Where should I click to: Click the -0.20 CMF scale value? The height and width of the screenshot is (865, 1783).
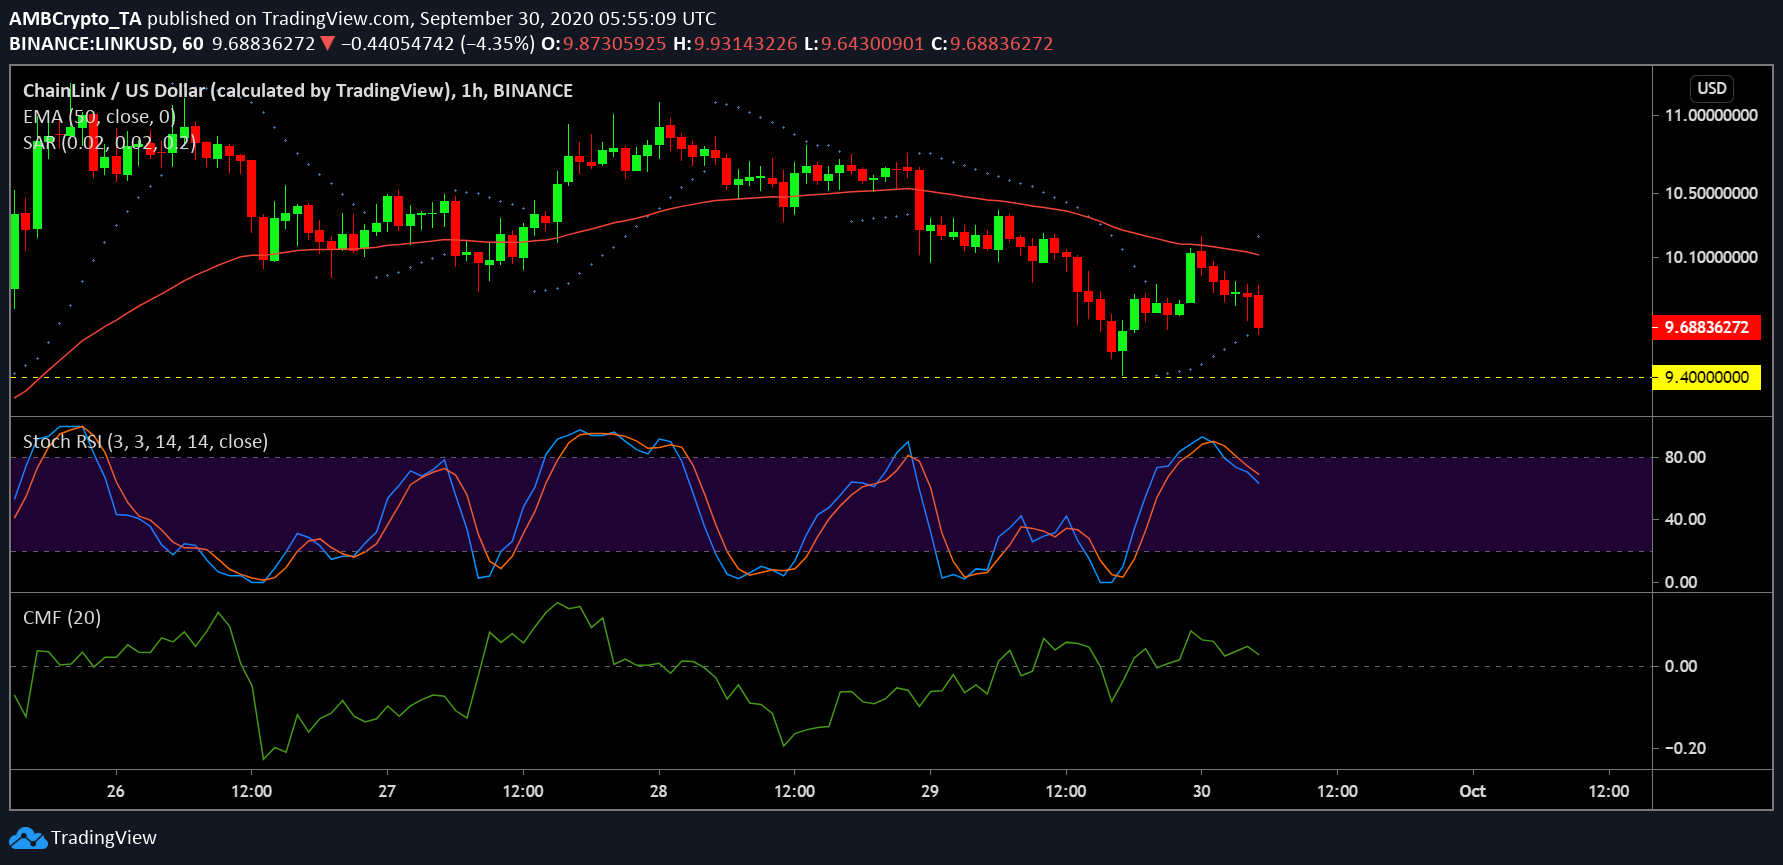click(x=1685, y=748)
